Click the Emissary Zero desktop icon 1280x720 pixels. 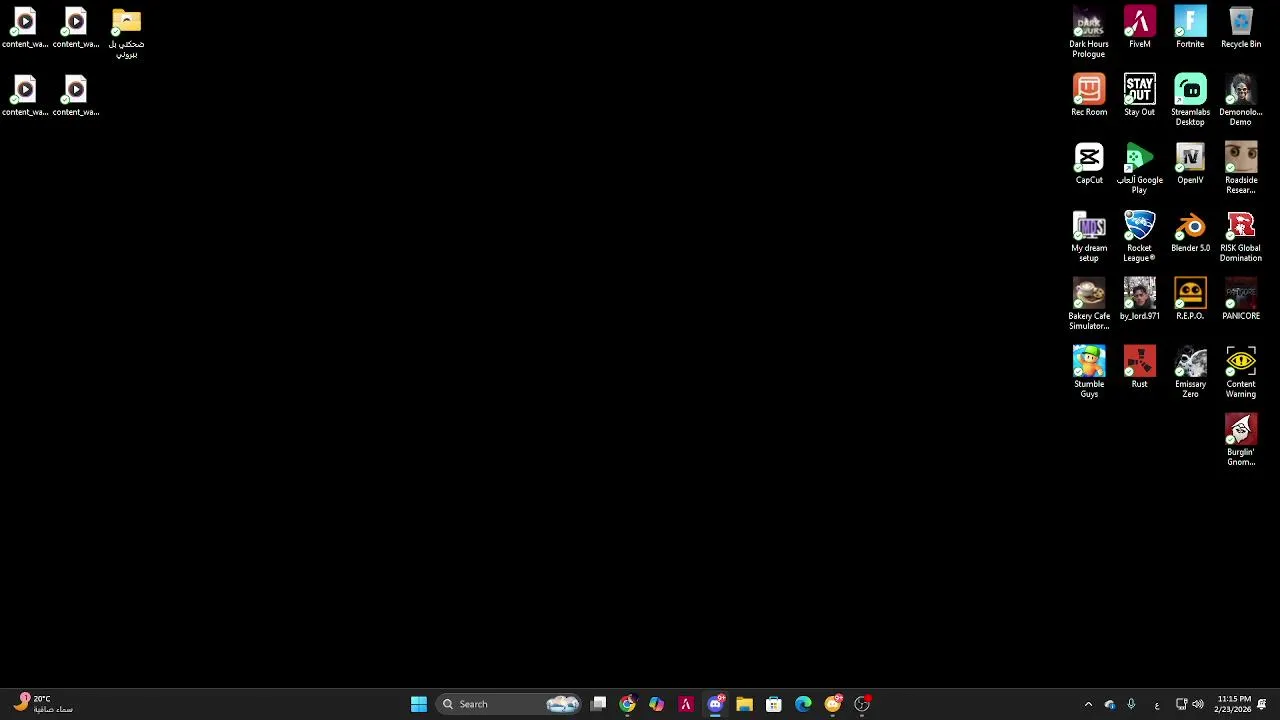1190,372
